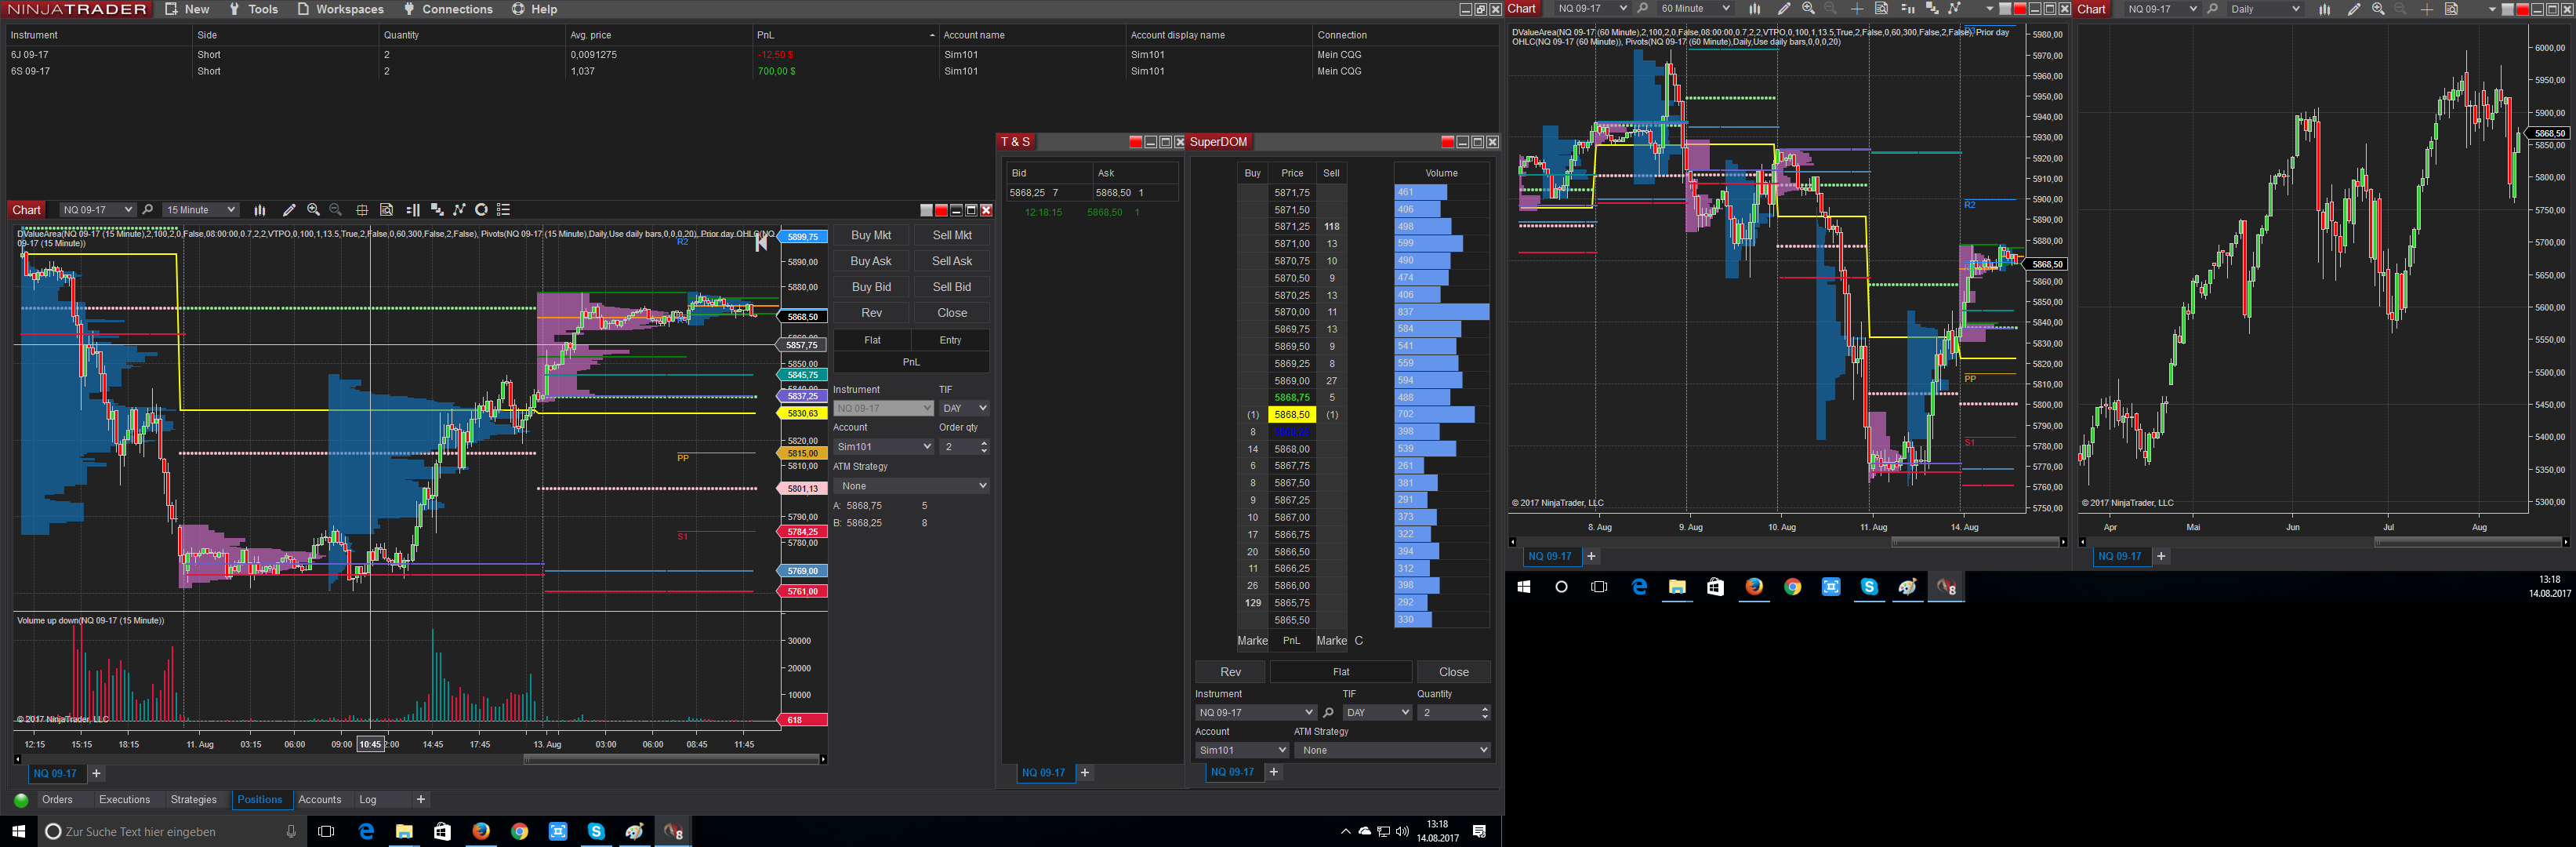
Task: Open Chart Trader TIF dropdown set to DAY
Action: click(x=964, y=408)
